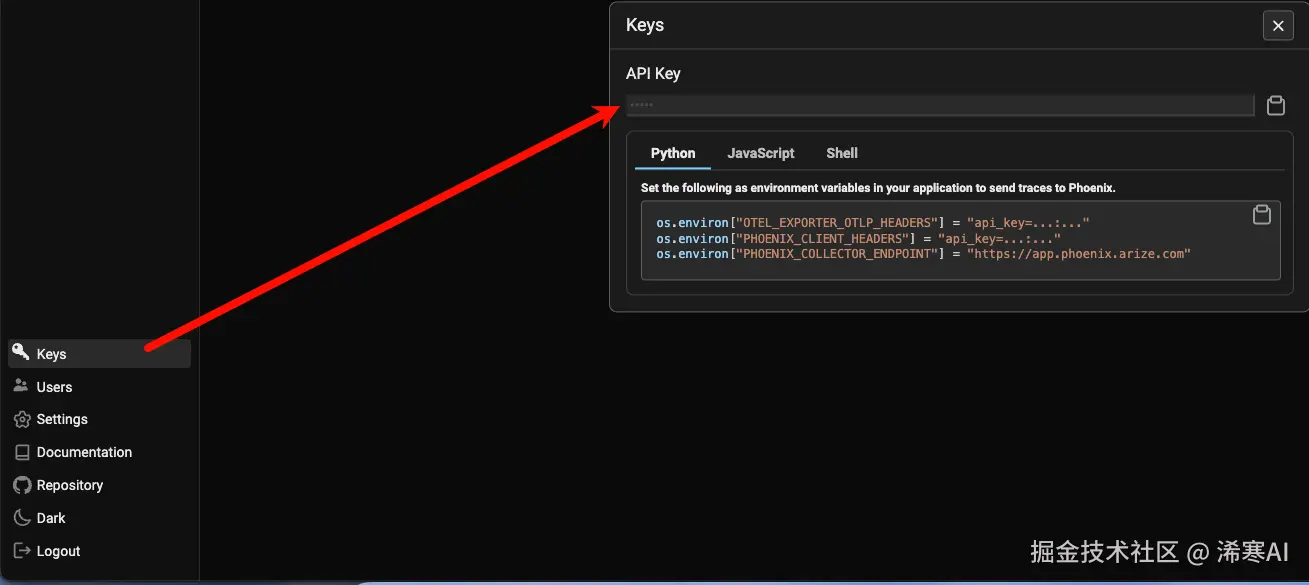Screen dimensions: 1309x585
Task: Open the Documentation link
Action: point(99,452)
